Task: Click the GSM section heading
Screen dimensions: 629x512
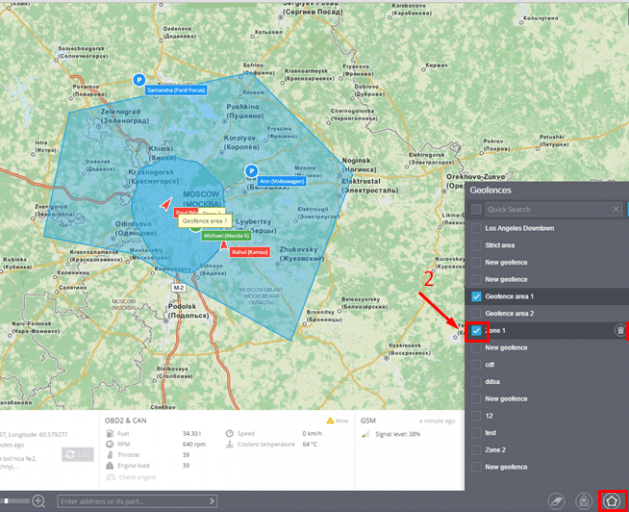Action: click(368, 421)
